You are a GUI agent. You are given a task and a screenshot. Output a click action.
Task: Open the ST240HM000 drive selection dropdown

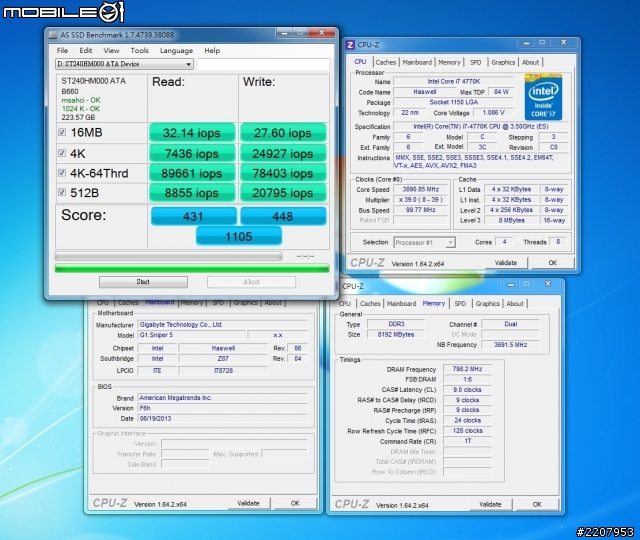point(124,64)
